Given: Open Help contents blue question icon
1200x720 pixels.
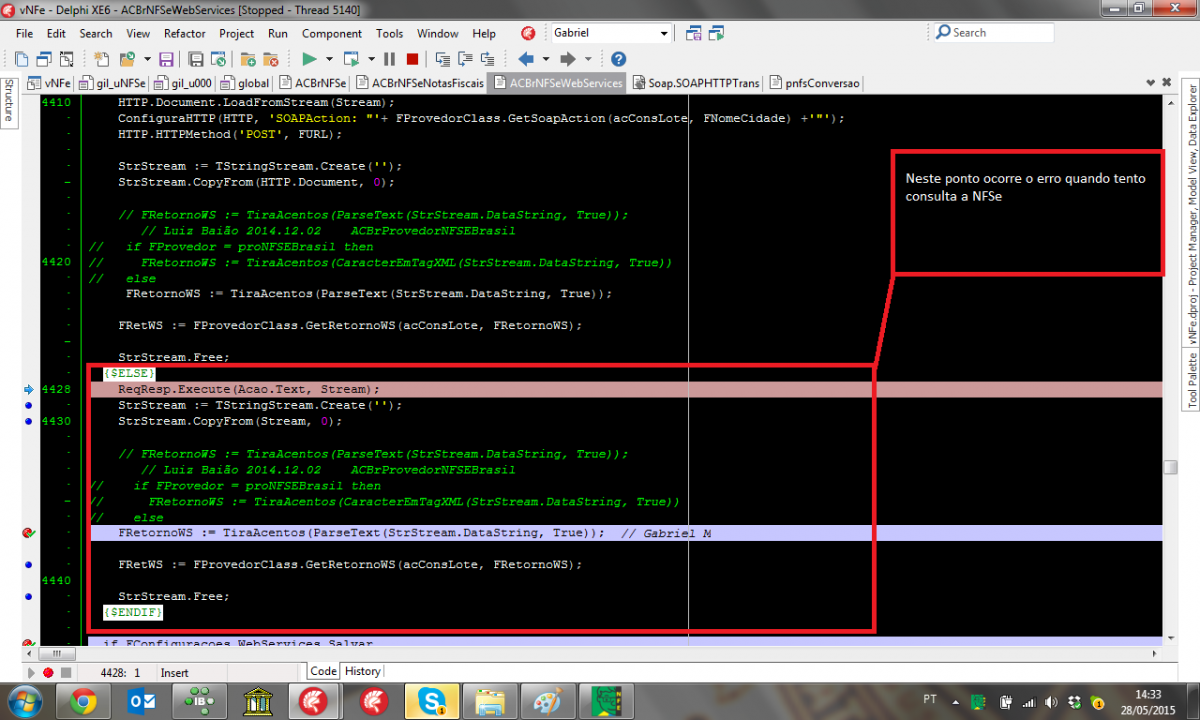Looking at the screenshot, I should (618, 59).
